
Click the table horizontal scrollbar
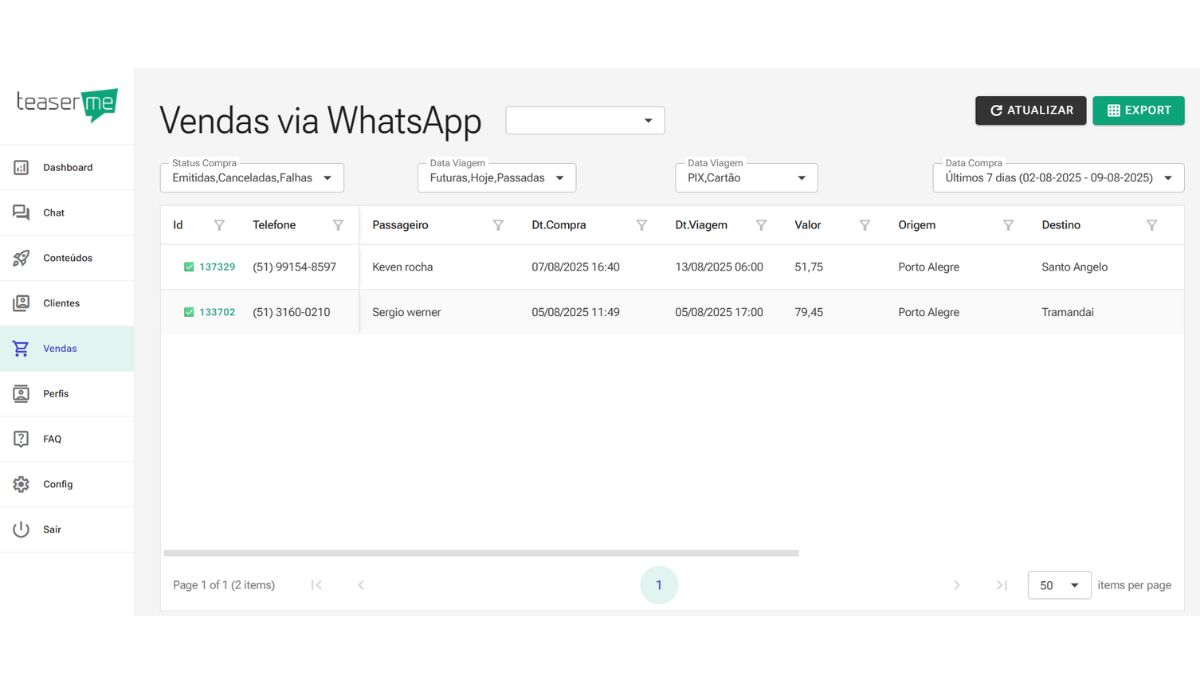coord(481,552)
